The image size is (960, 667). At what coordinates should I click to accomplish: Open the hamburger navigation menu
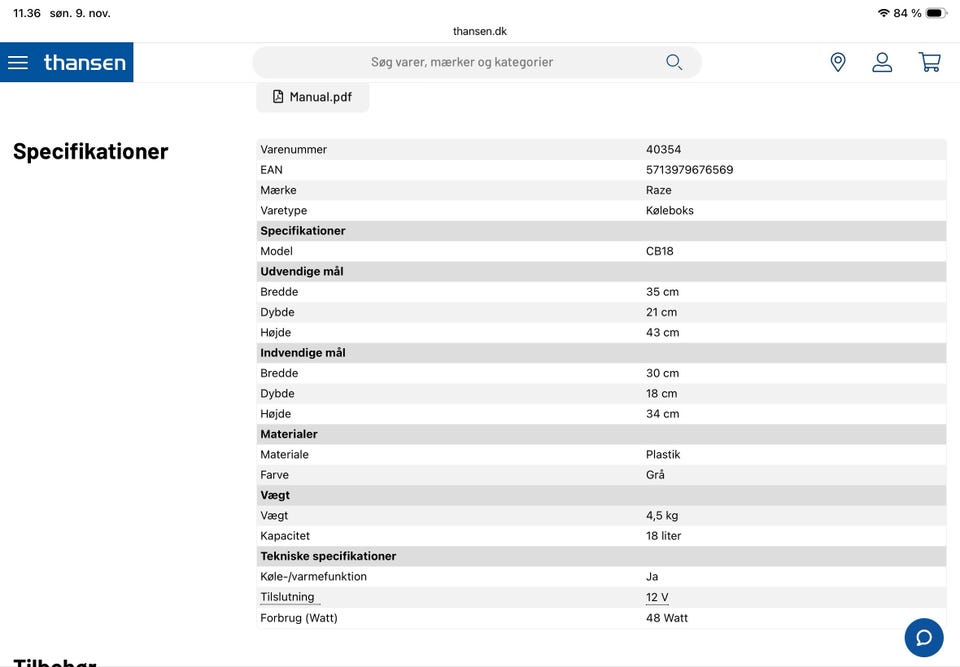[x=18, y=62]
